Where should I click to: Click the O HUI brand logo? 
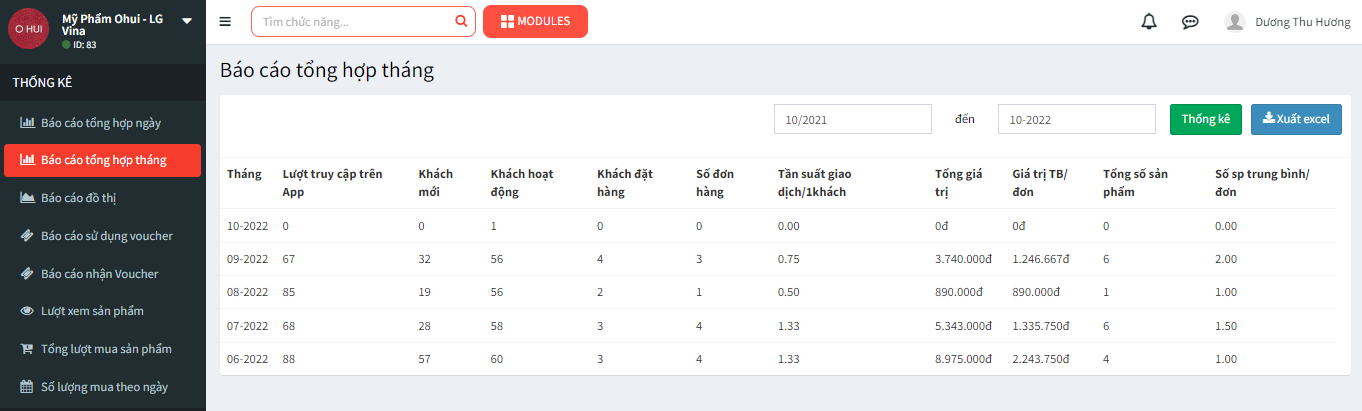pos(28,28)
